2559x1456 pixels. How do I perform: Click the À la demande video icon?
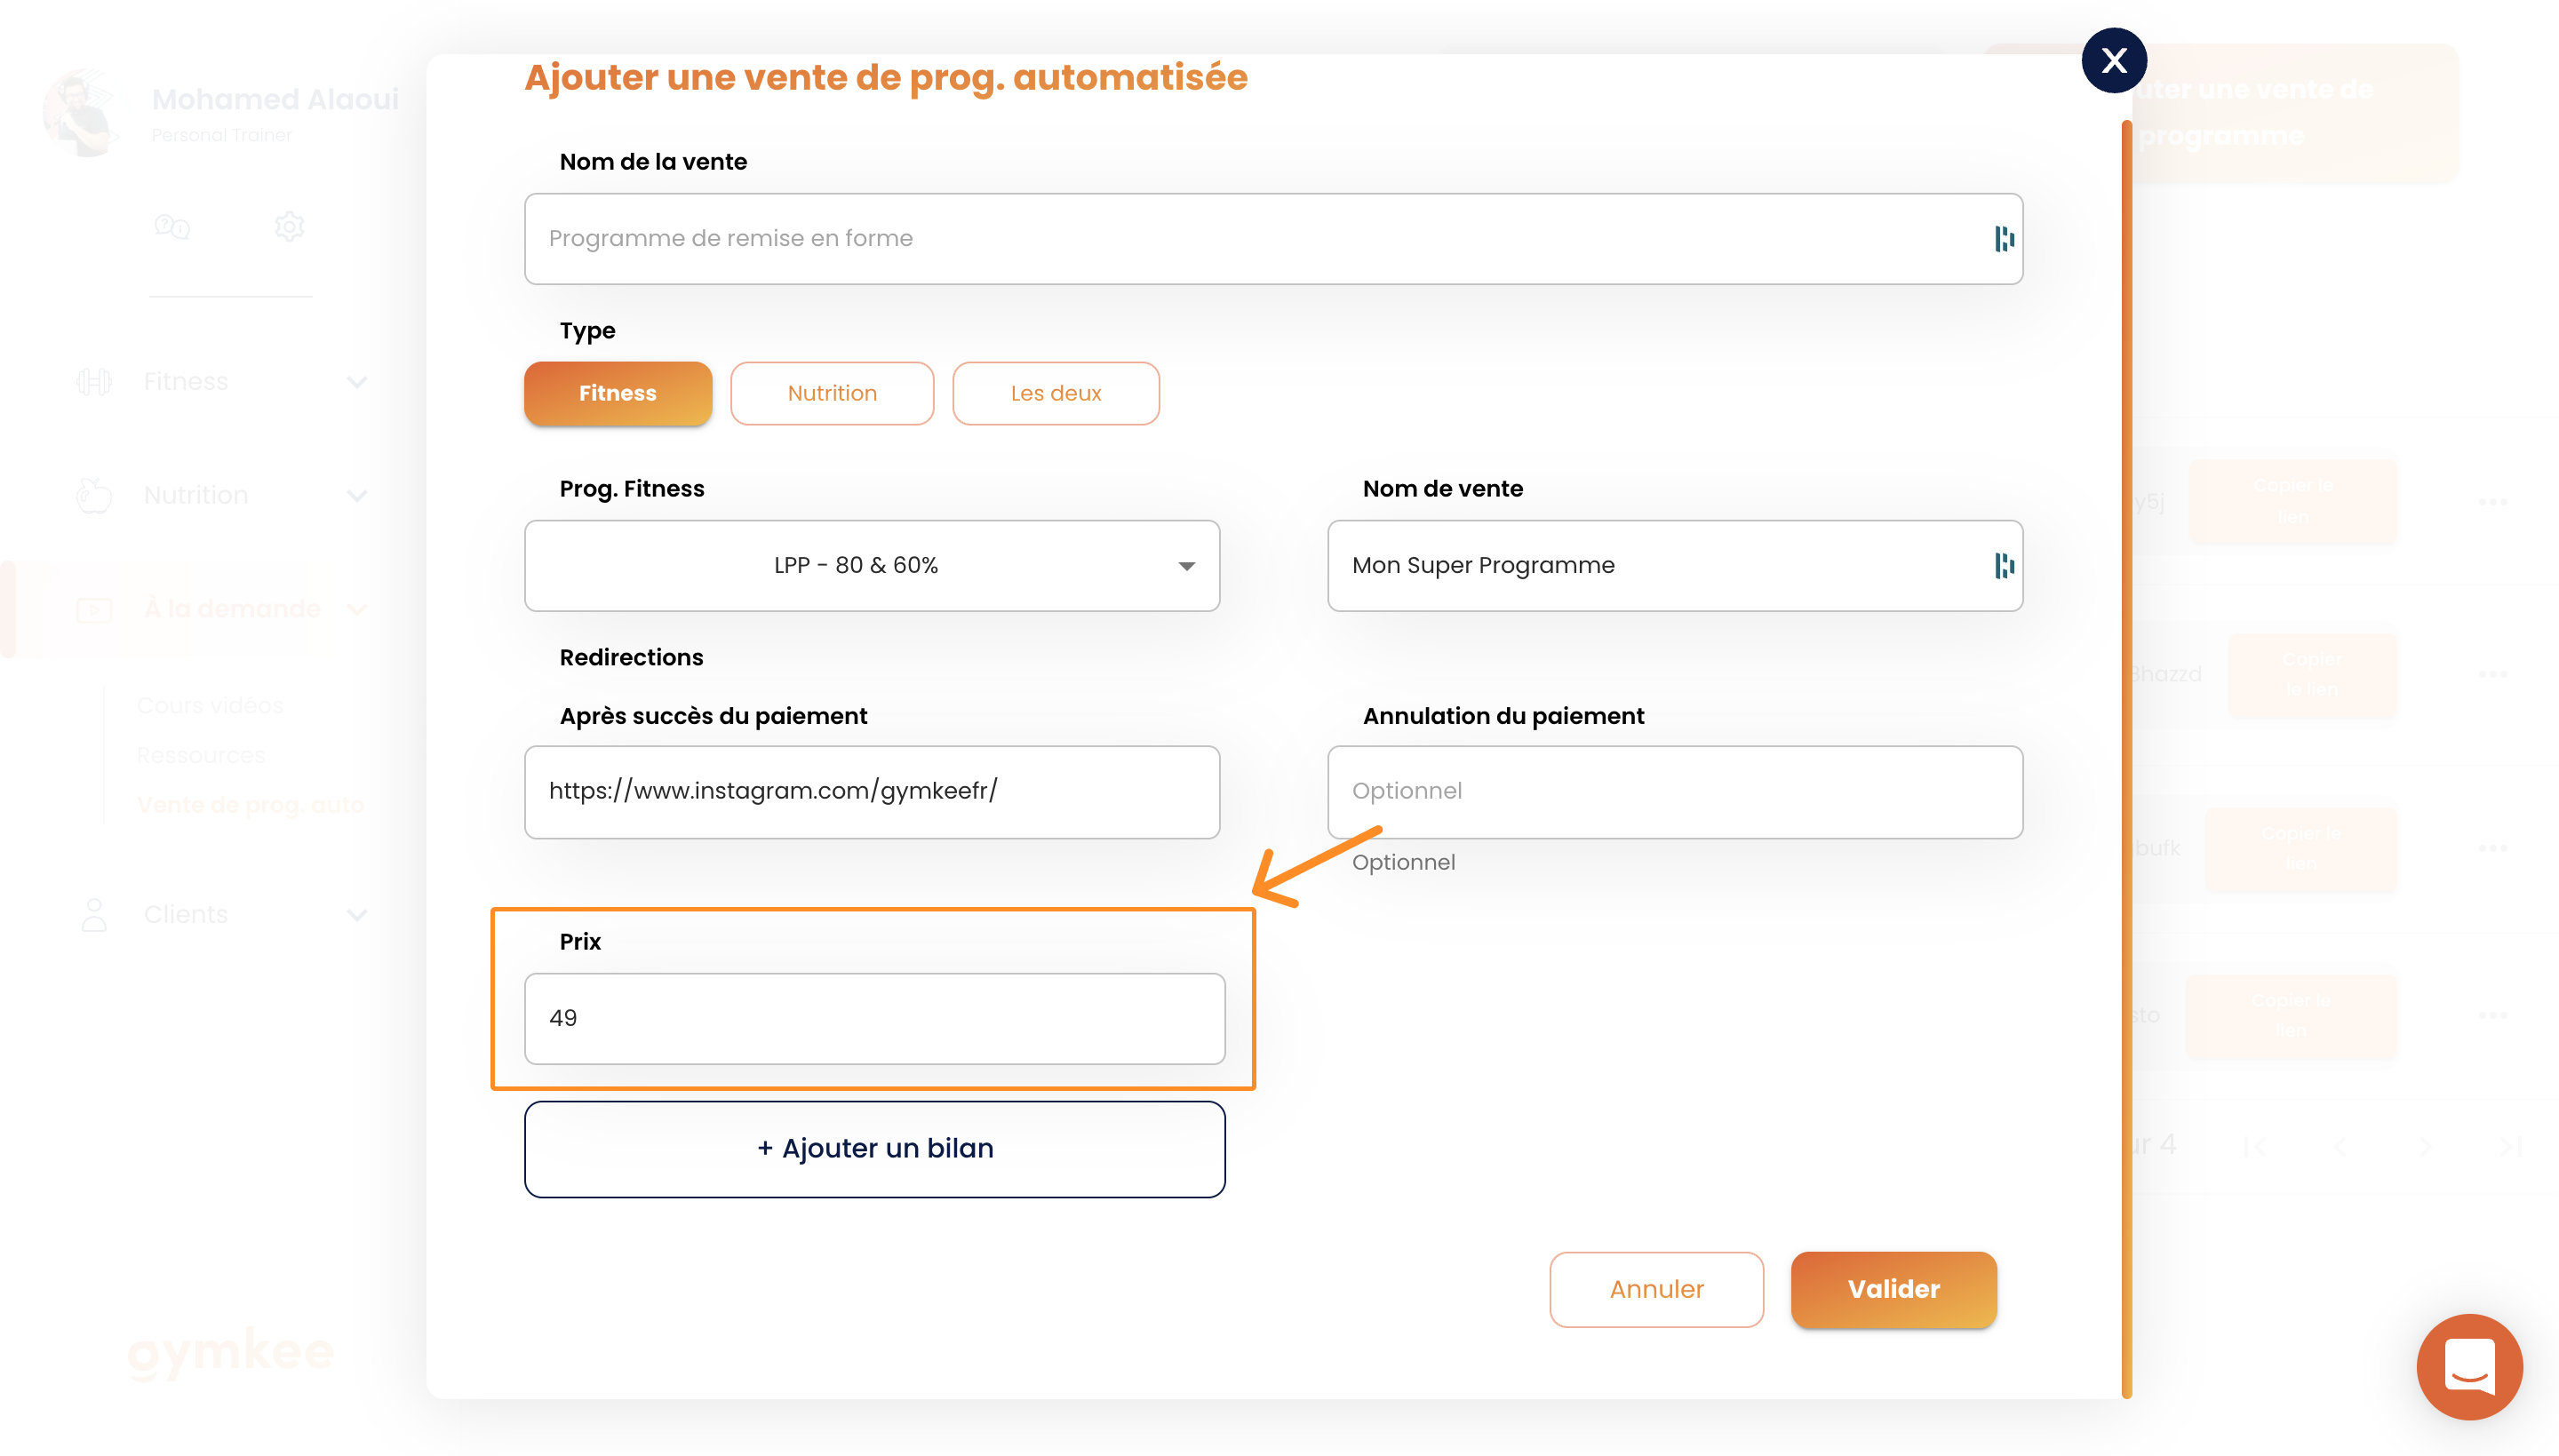(x=94, y=609)
